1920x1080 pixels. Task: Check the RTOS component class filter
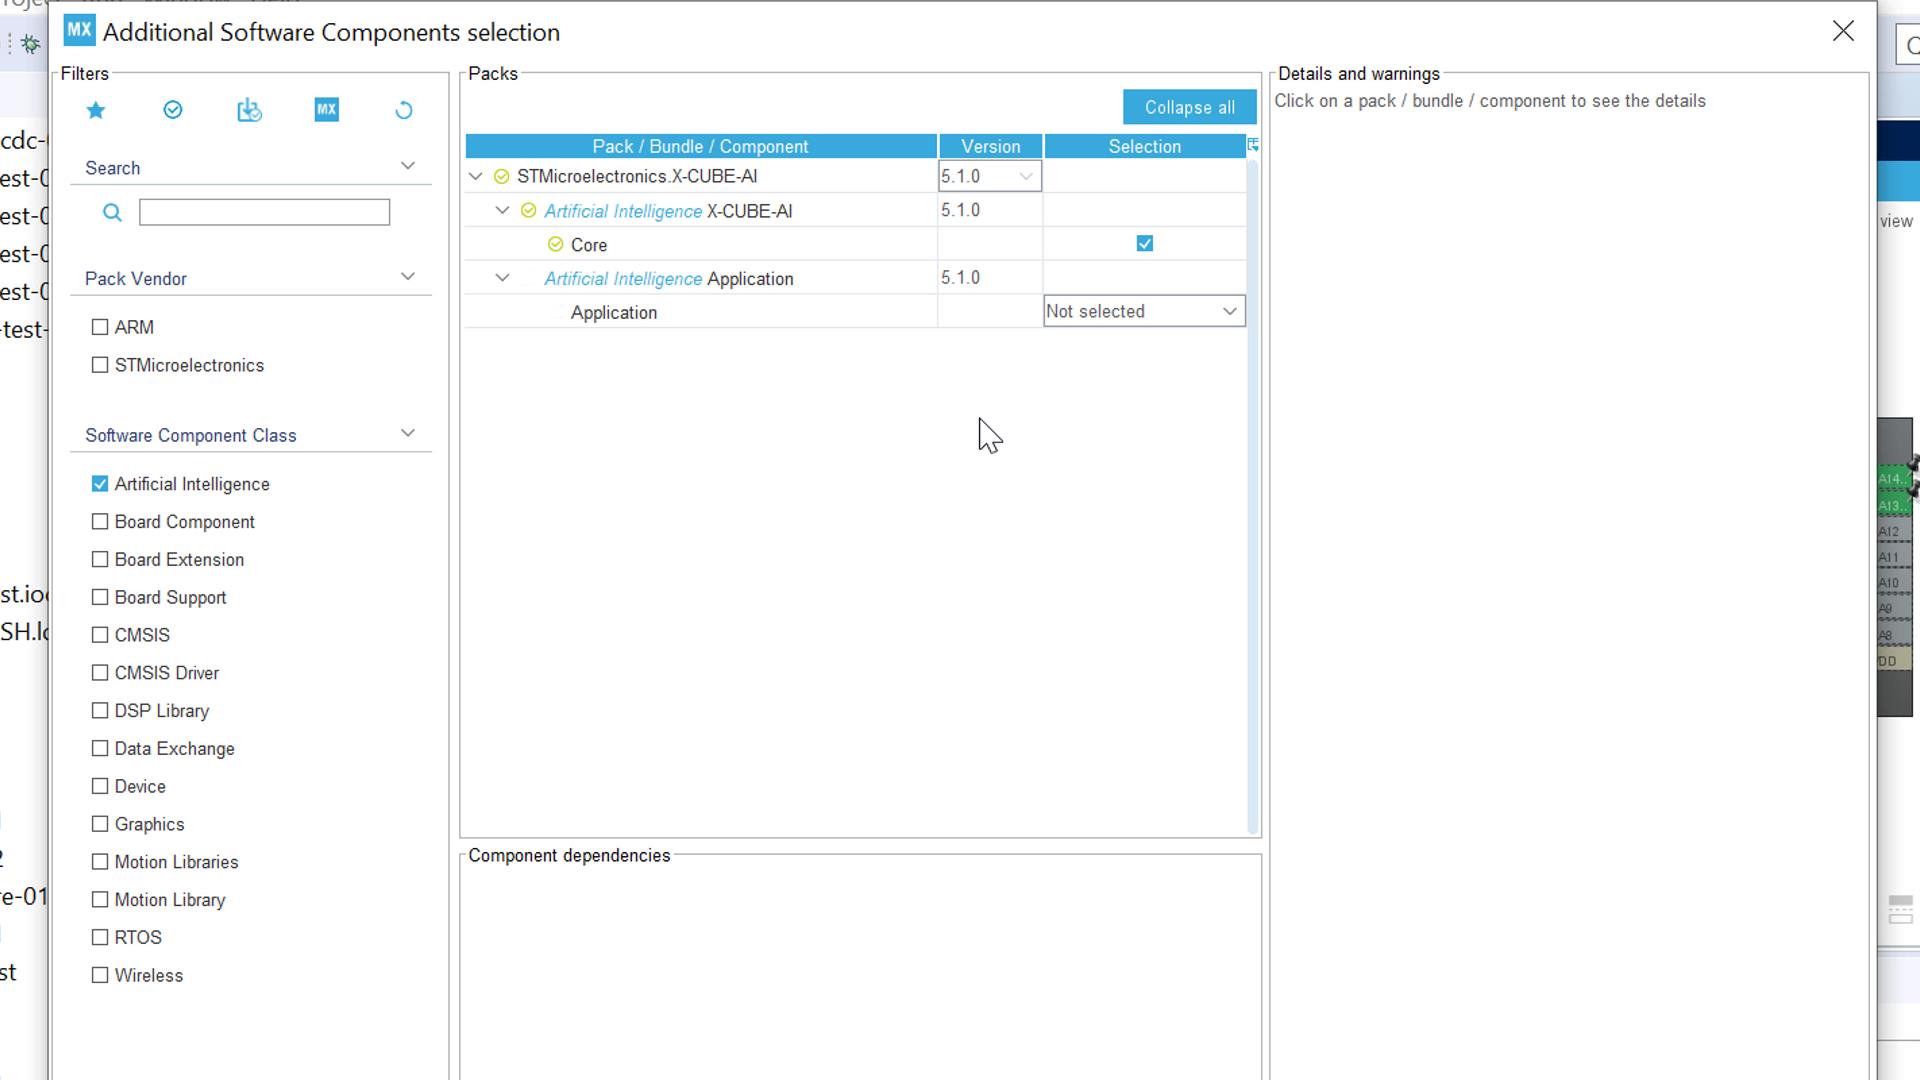point(100,938)
